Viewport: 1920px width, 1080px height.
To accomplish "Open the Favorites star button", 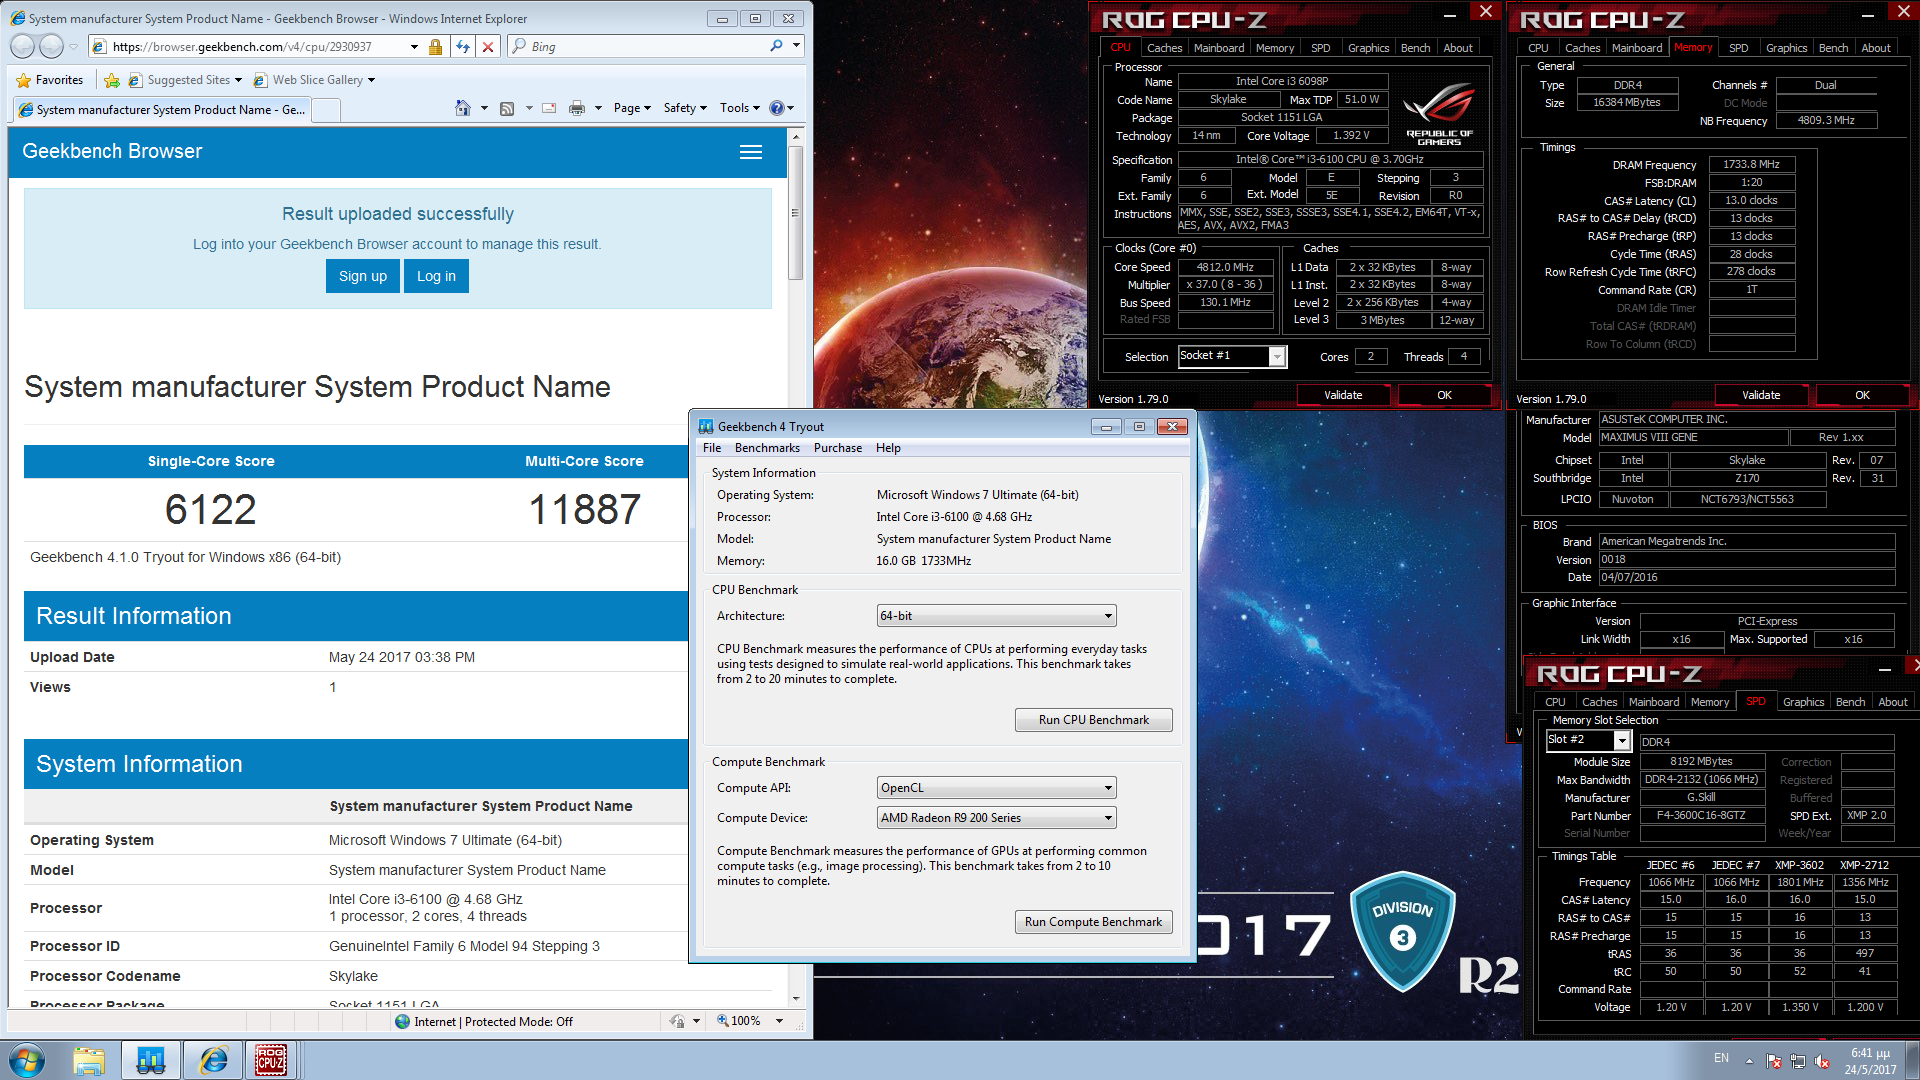I will pyautogui.click(x=50, y=80).
